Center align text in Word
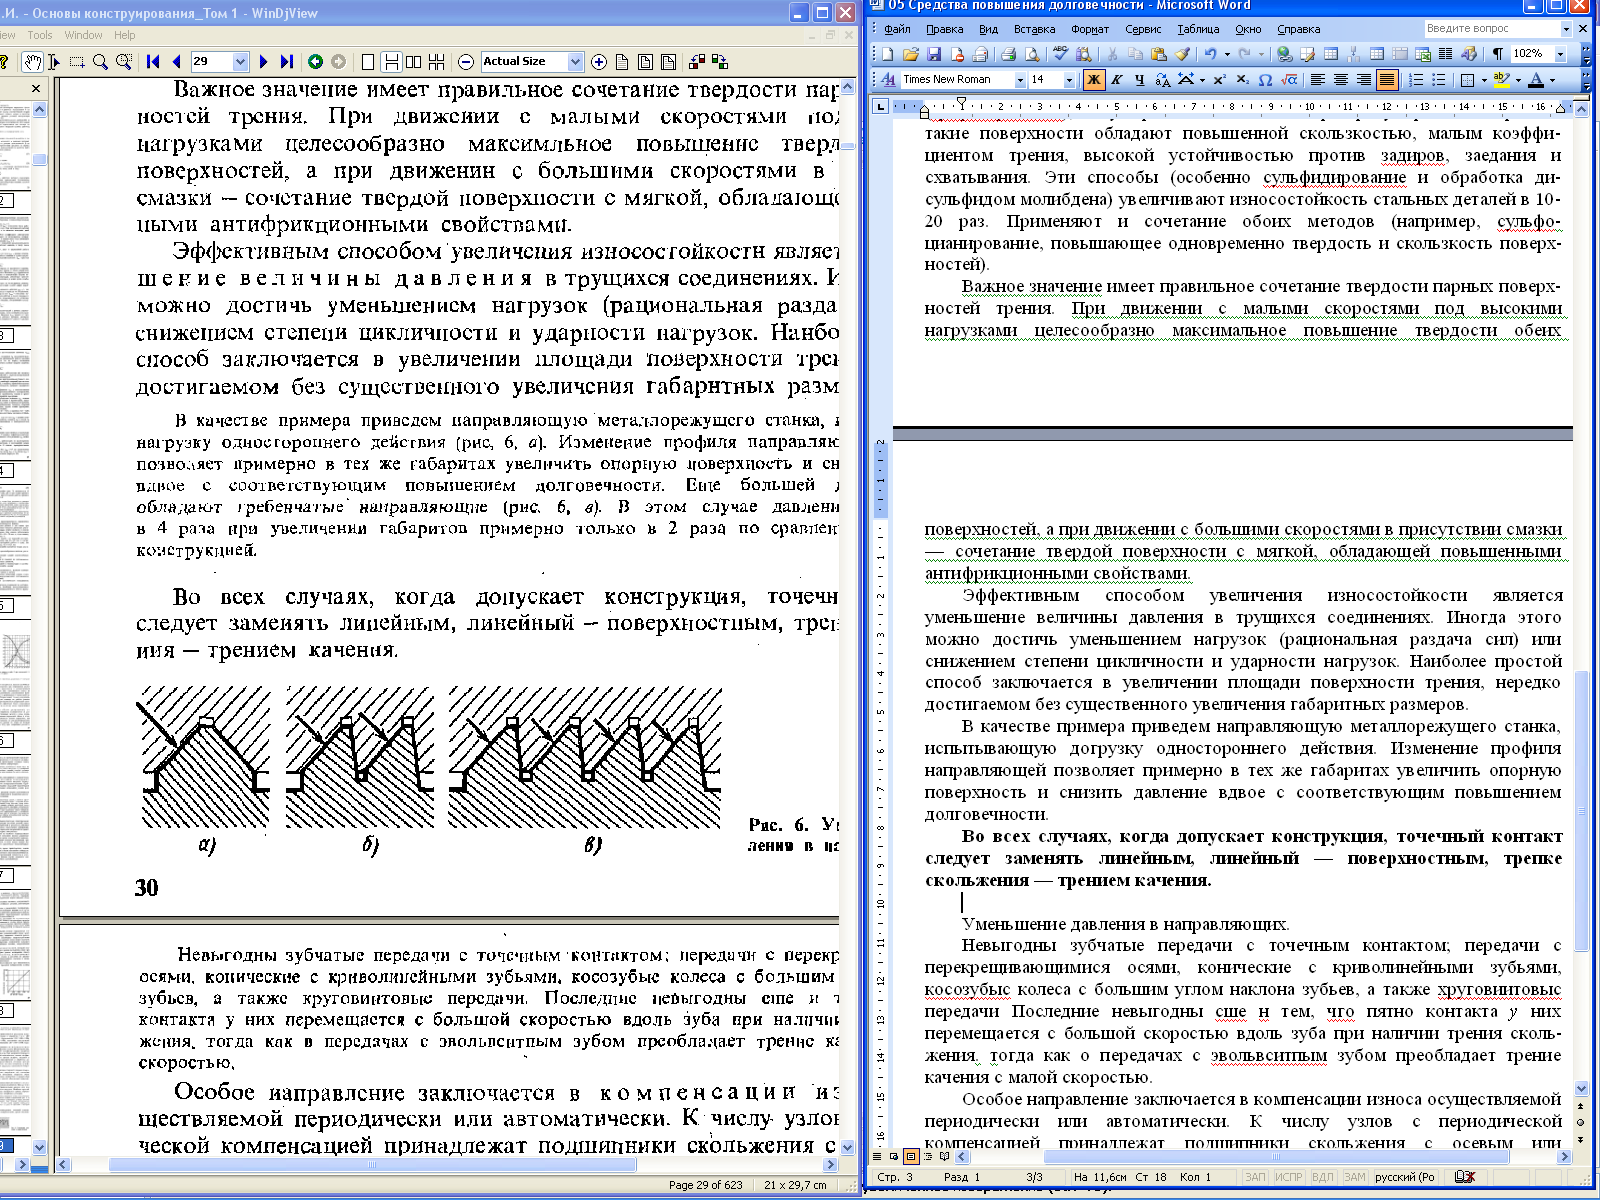The width and height of the screenshot is (1600, 1200). point(1340,80)
